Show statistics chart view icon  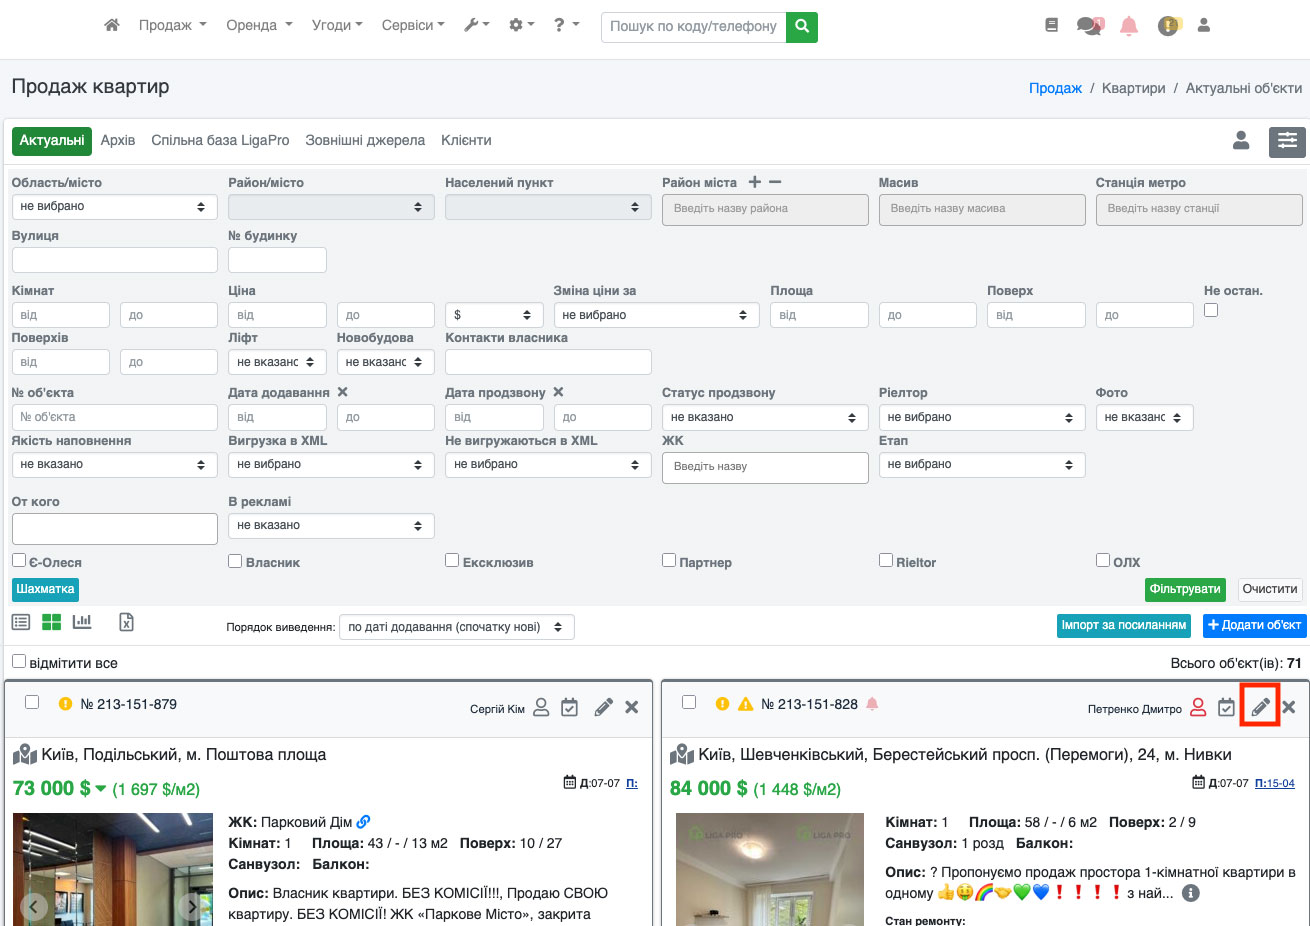pos(82,622)
